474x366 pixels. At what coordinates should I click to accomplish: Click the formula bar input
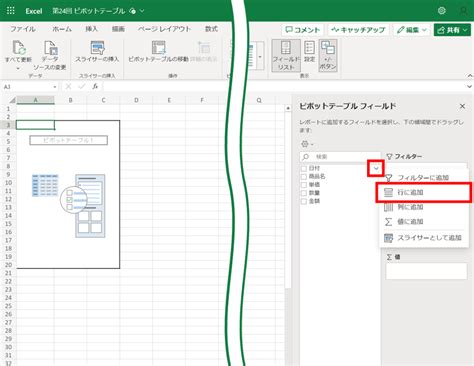coord(283,87)
